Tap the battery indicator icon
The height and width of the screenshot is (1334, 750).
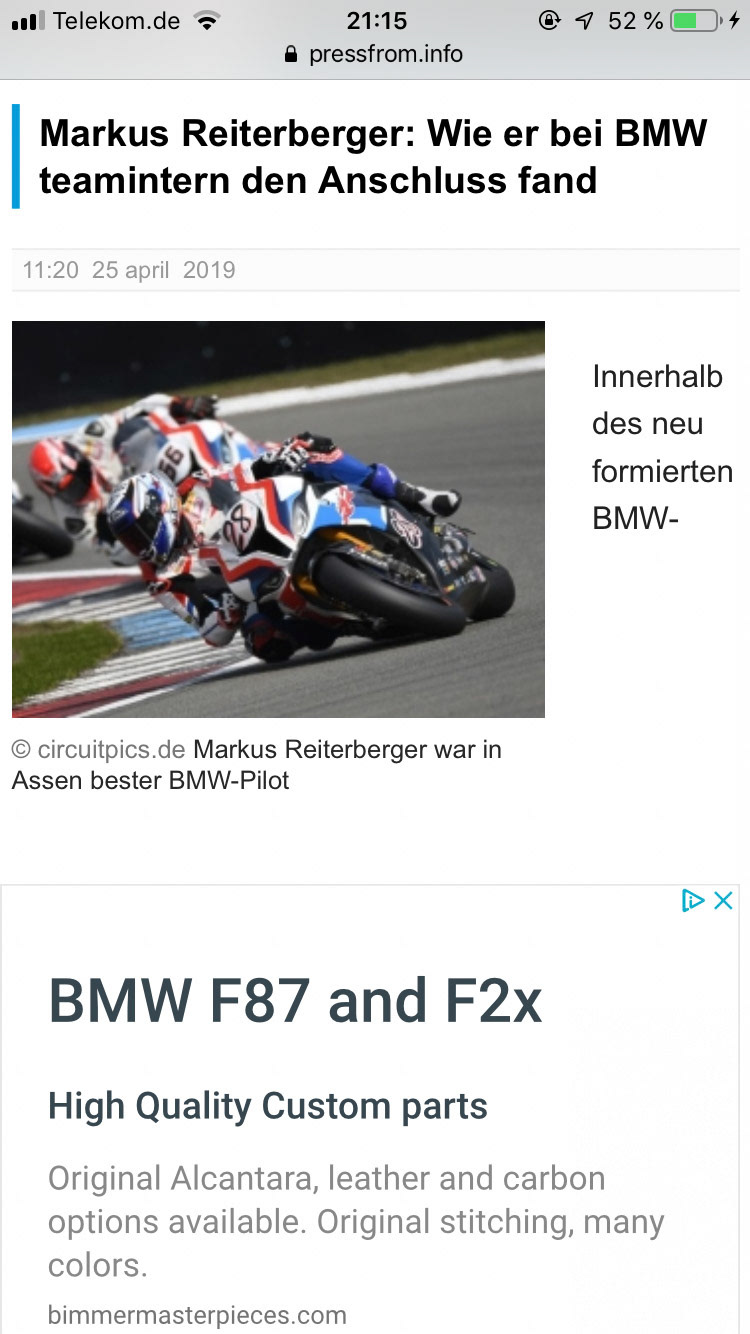(696, 21)
